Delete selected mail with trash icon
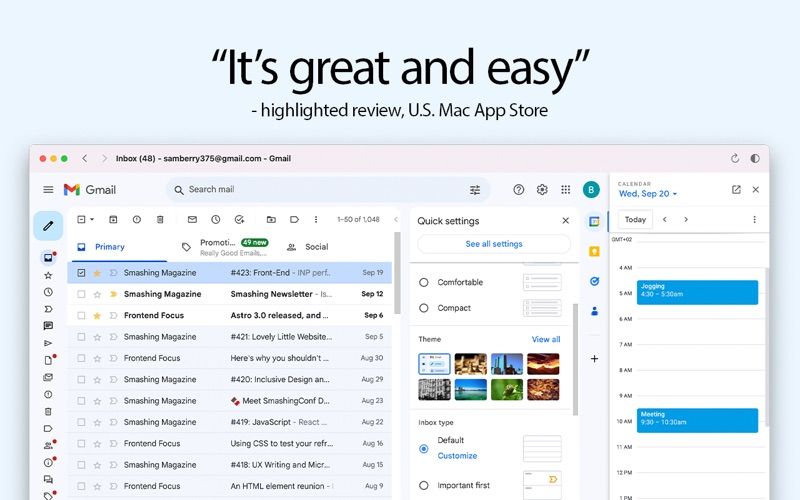 pos(160,219)
